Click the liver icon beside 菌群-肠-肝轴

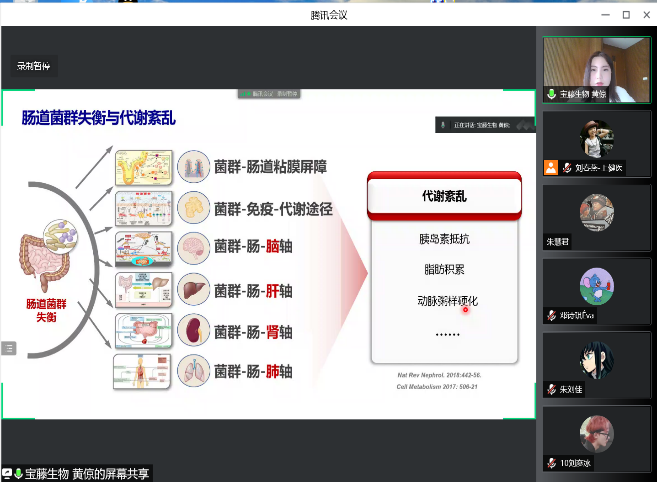coord(192,290)
